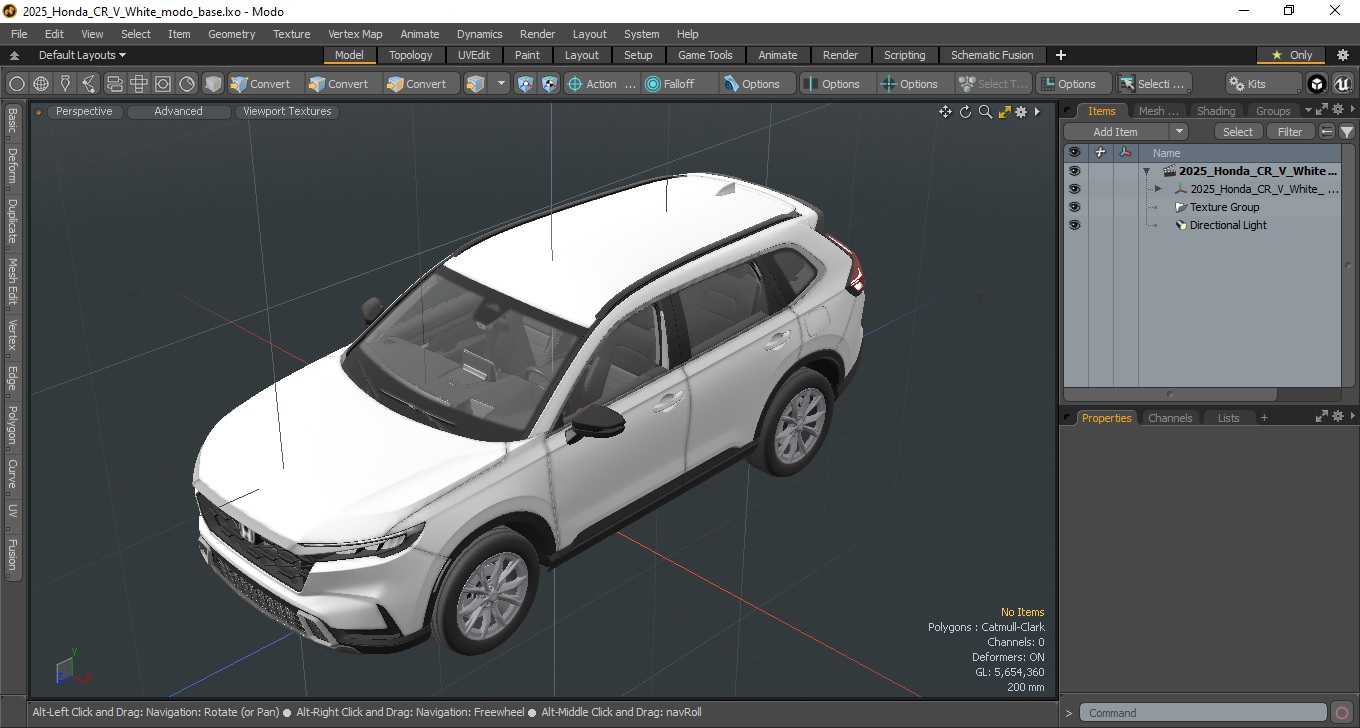Click the Options button beside Falloff

click(758, 84)
